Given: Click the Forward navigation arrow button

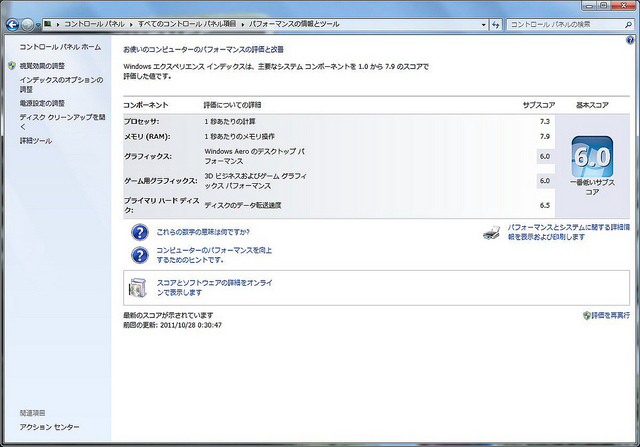Looking at the screenshot, I should (x=27, y=25).
